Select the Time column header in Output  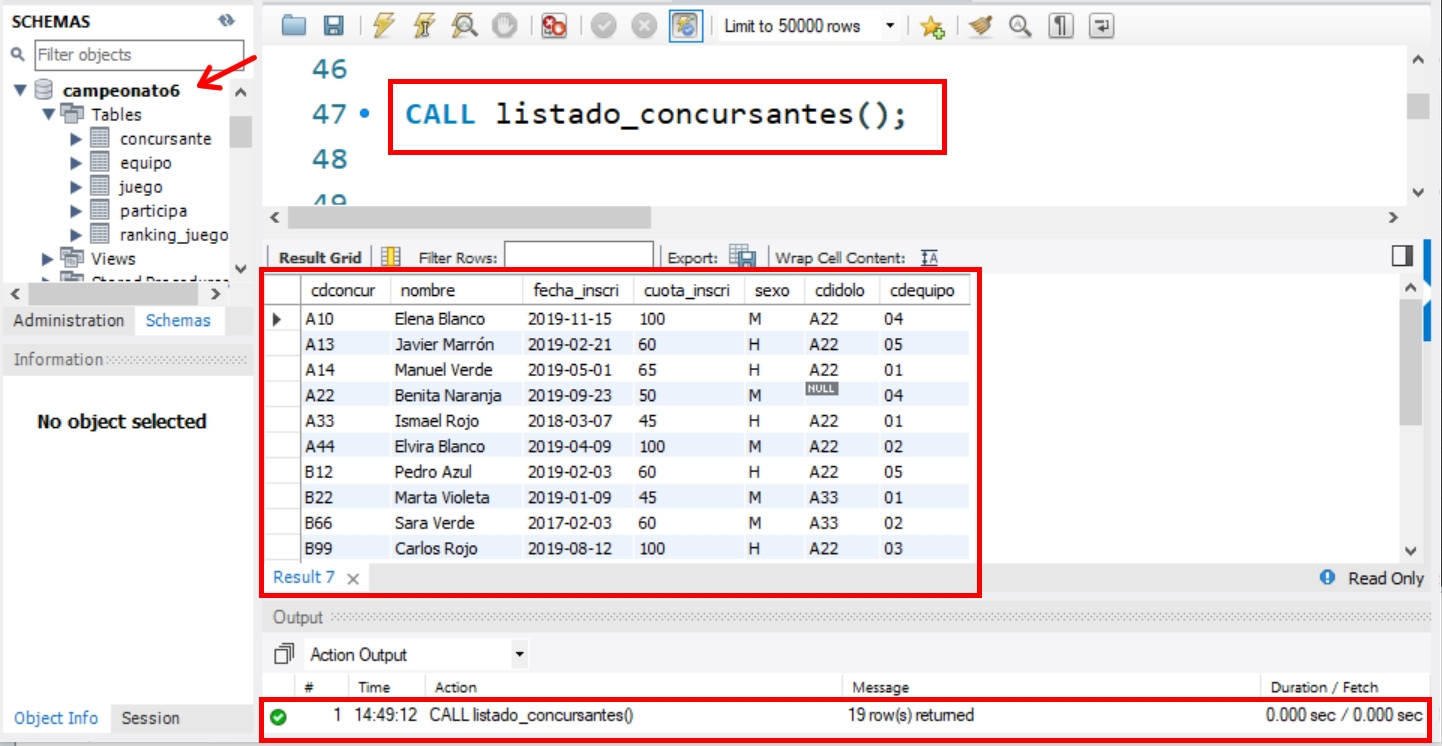[x=374, y=687]
